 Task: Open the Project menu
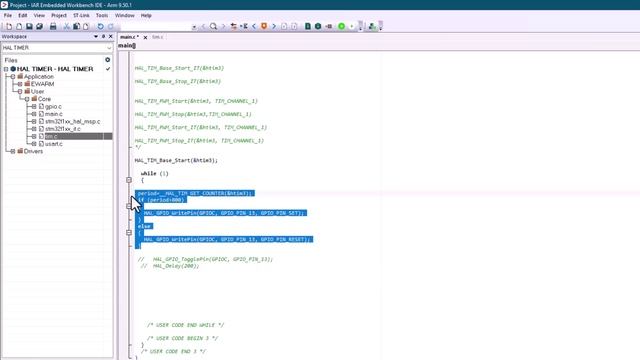(x=59, y=16)
